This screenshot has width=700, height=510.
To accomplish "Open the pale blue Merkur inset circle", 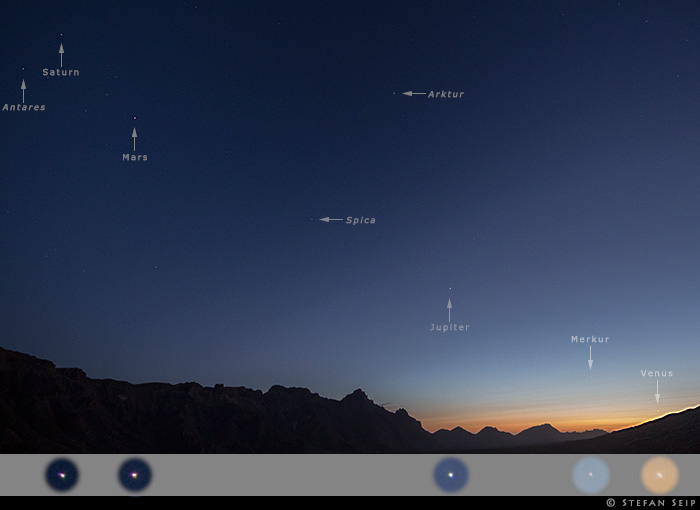I will point(591,475).
